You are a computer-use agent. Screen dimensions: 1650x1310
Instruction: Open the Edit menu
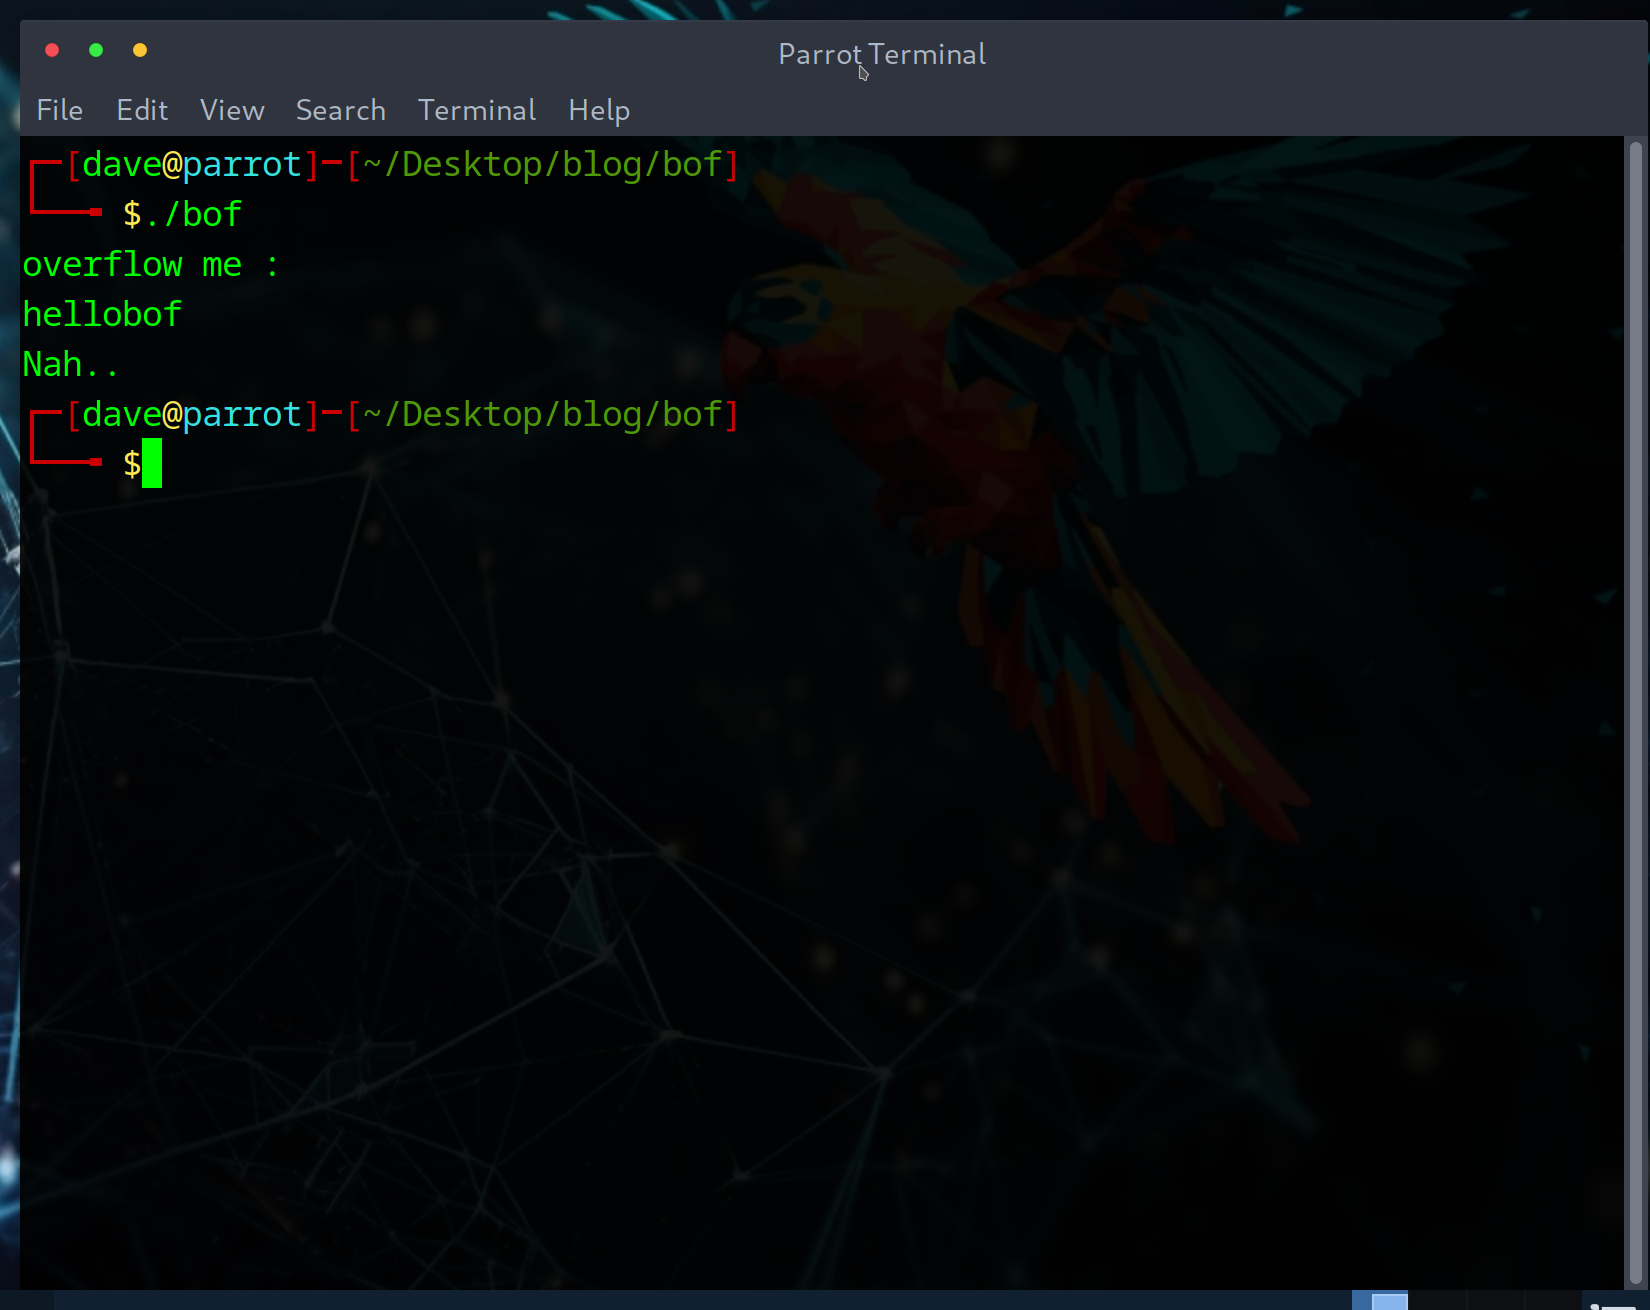tap(142, 110)
